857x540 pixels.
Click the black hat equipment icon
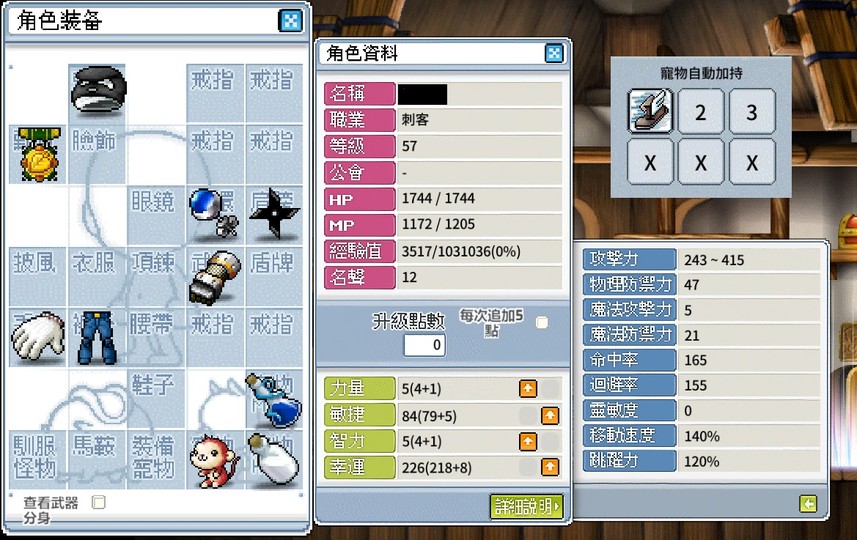98,90
